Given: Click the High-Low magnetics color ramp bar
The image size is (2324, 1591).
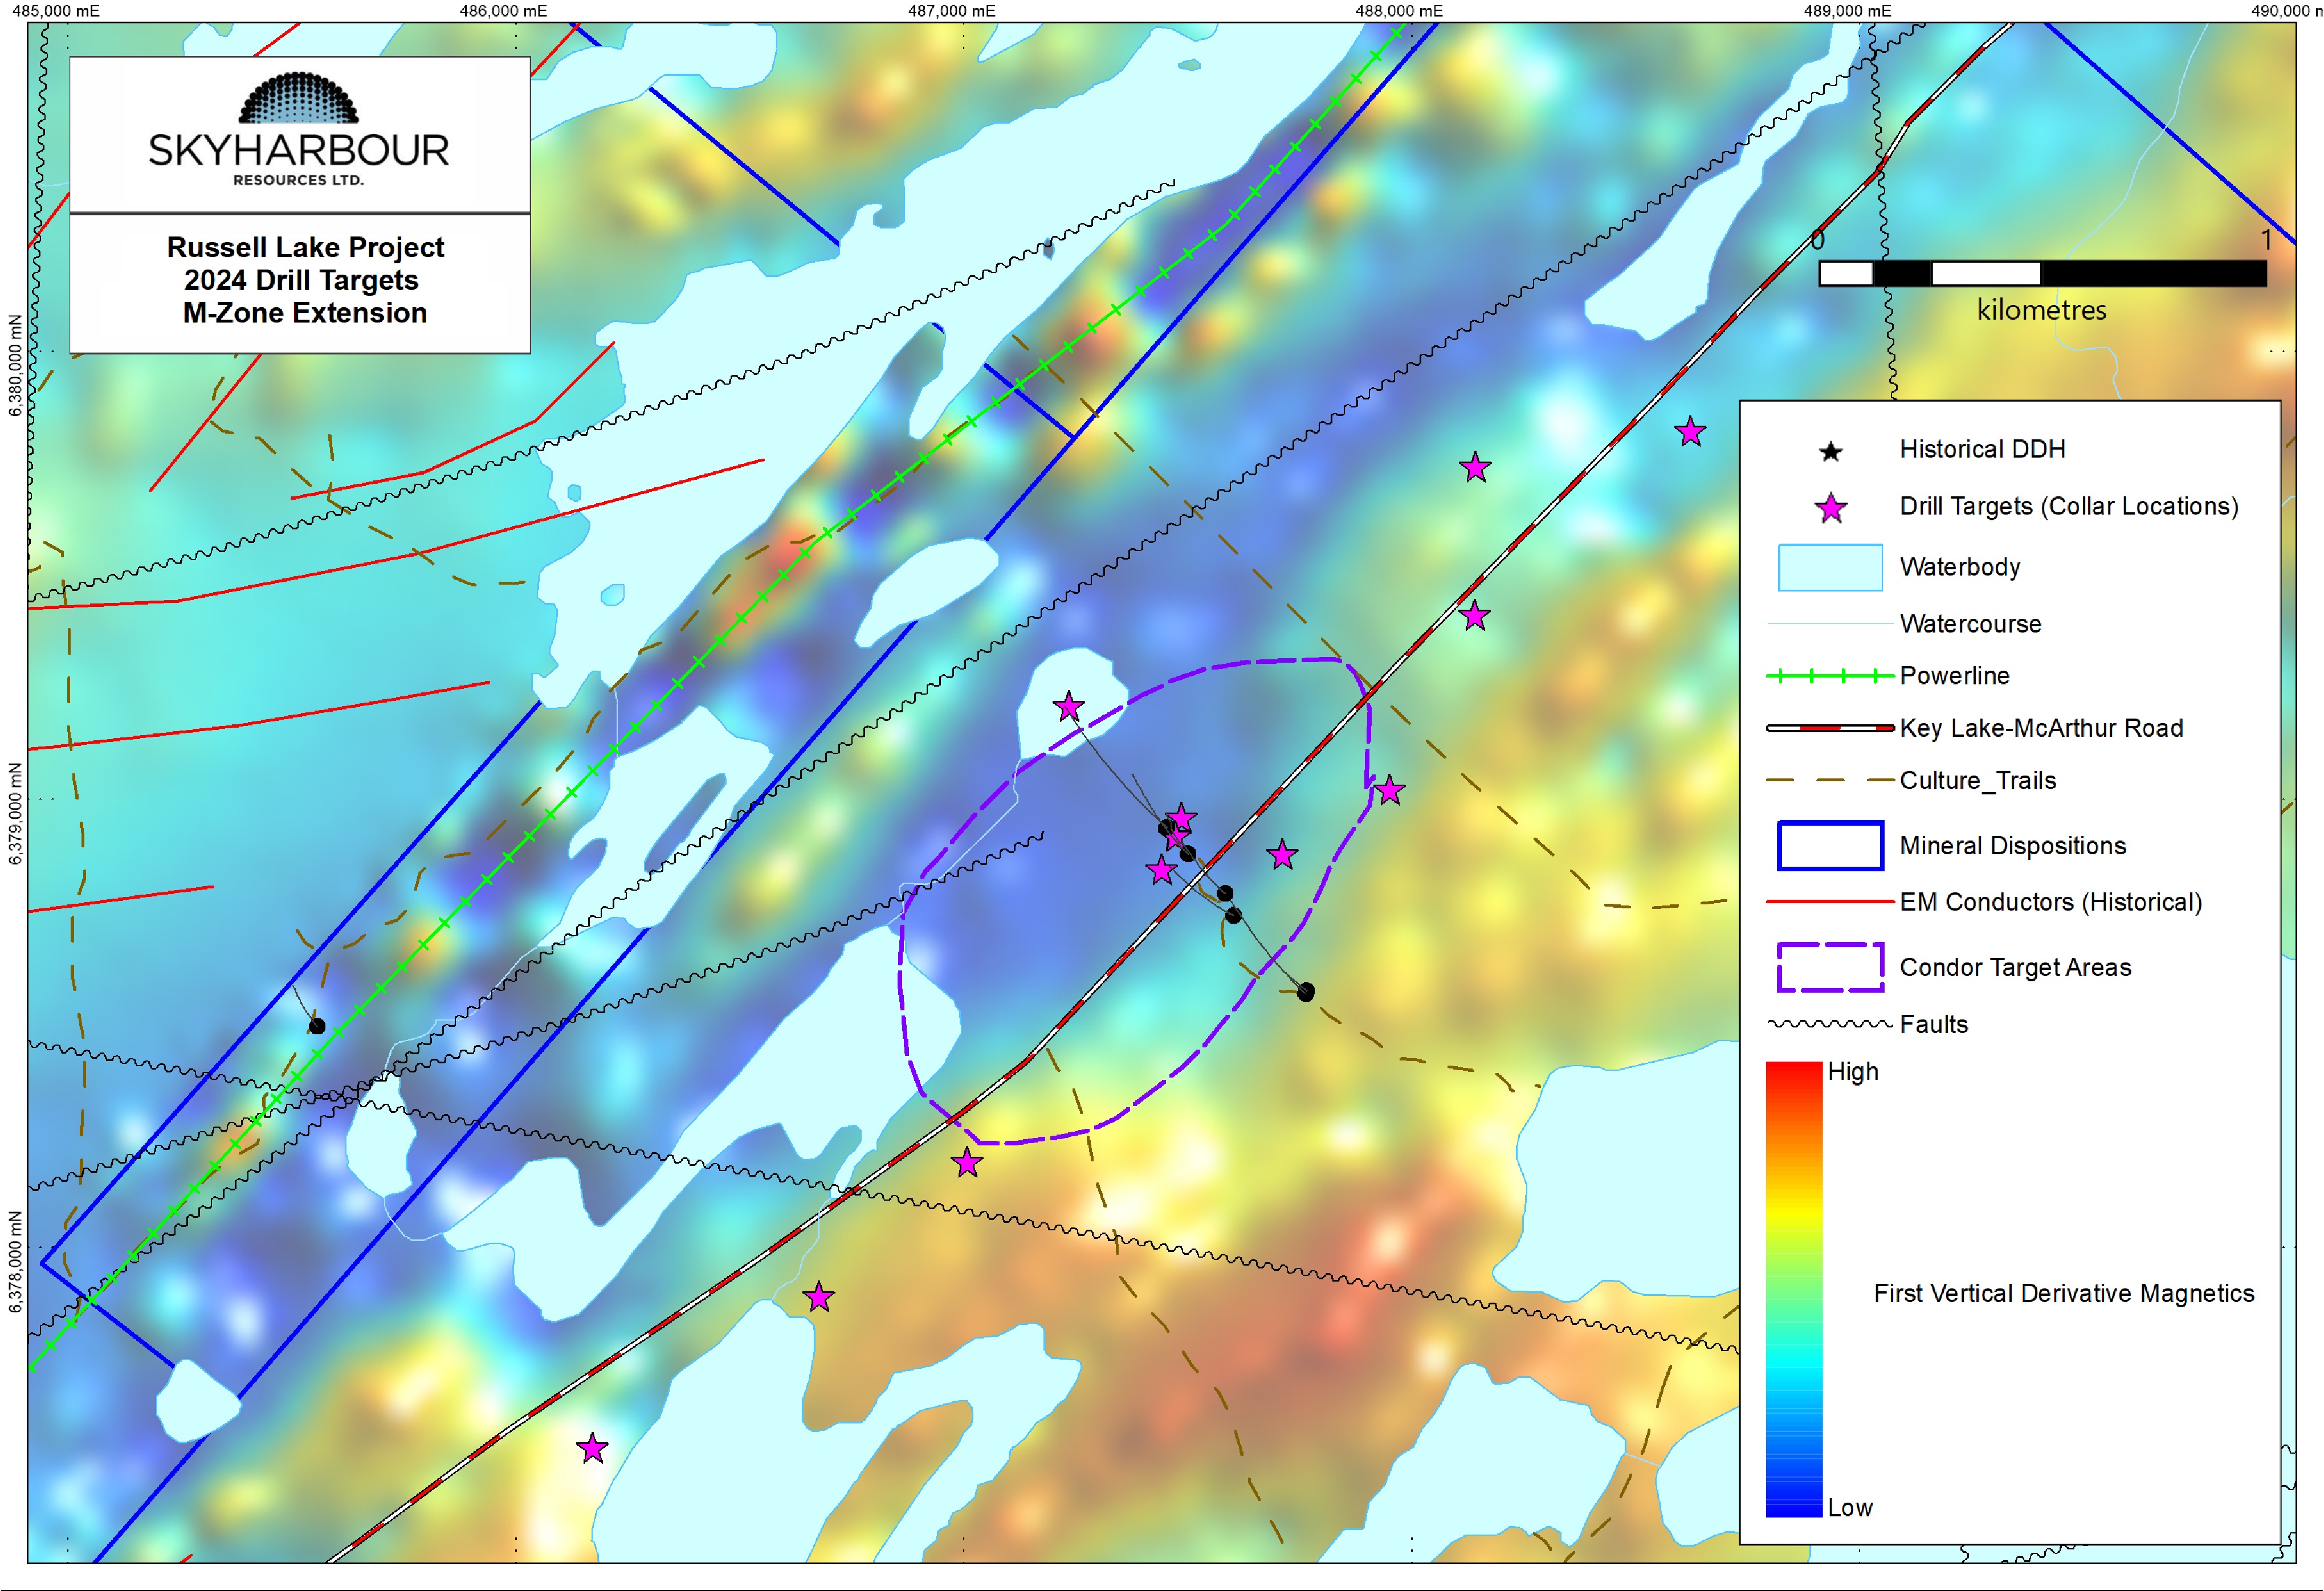Looking at the screenshot, I should coord(1793,1289).
